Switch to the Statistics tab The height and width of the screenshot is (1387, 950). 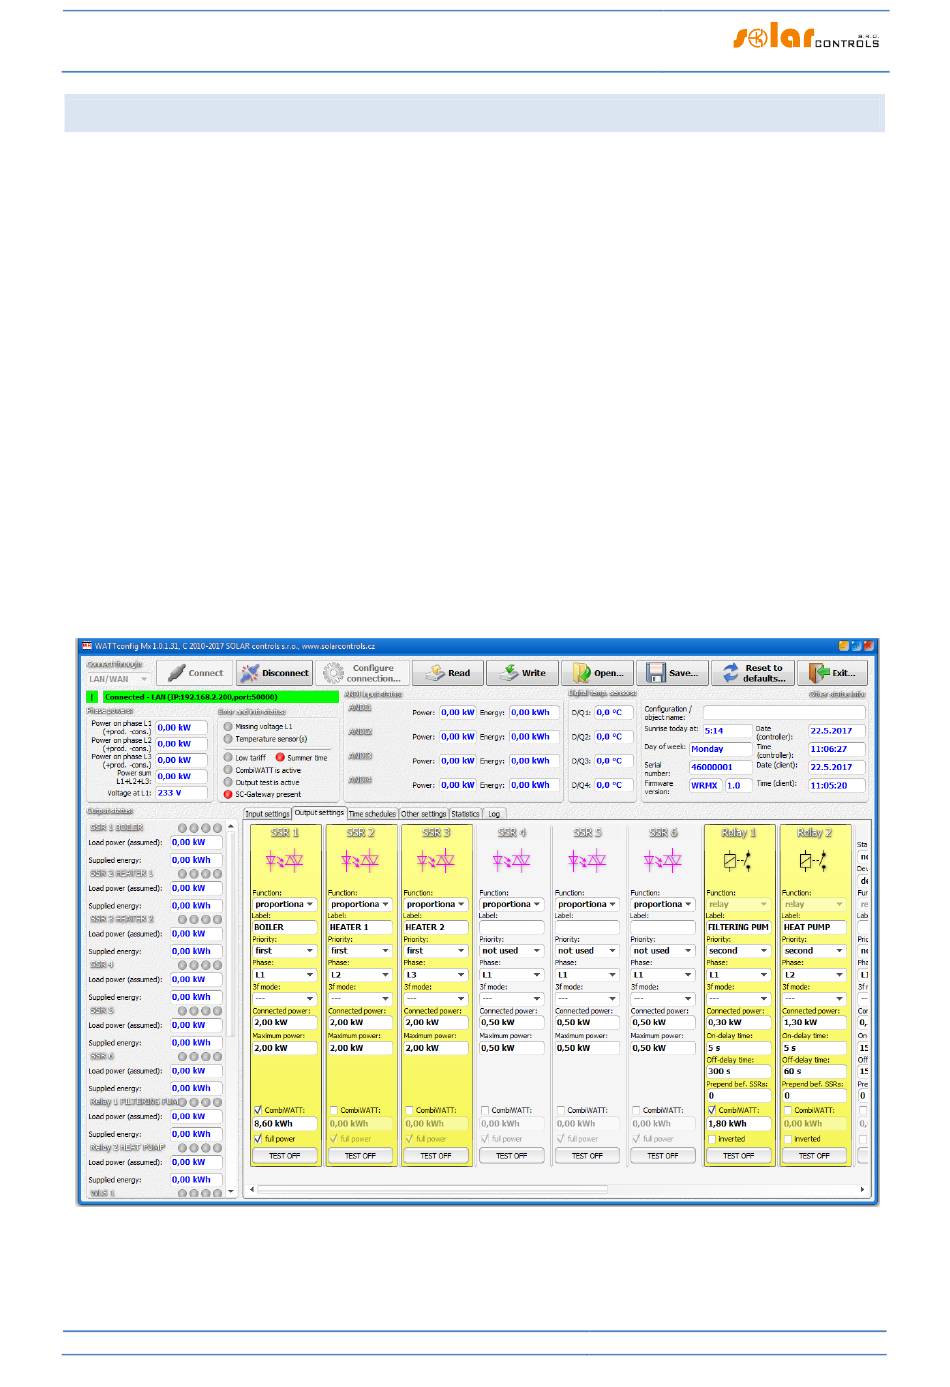pos(465,814)
